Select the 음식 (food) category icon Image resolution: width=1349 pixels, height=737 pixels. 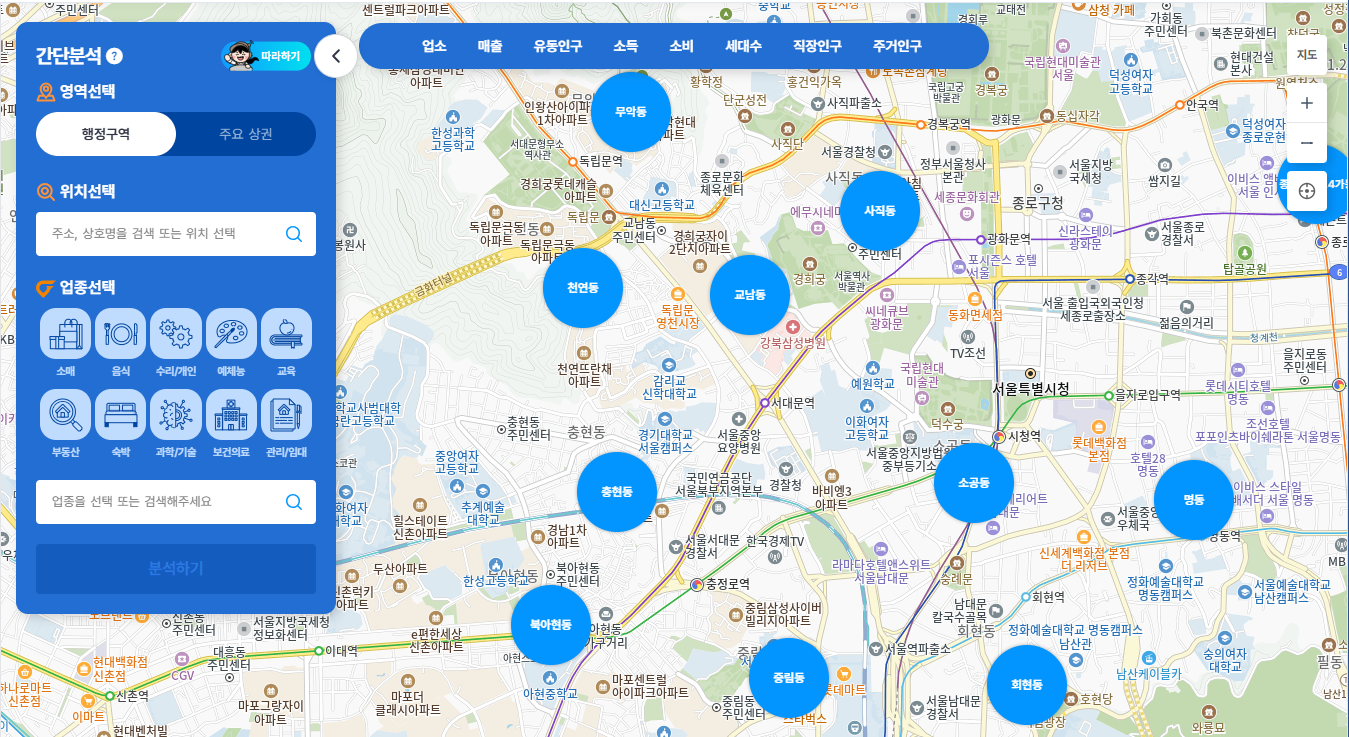[121, 334]
